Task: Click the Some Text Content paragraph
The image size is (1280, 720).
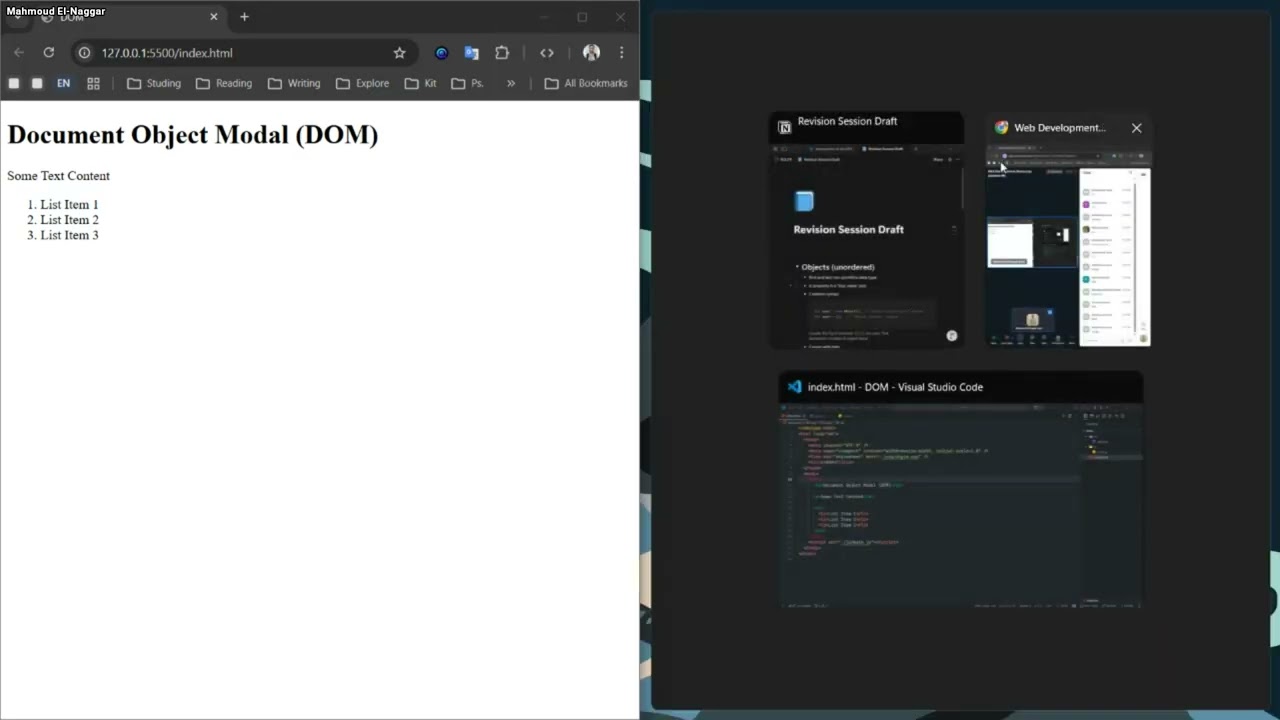Action: coord(58,176)
